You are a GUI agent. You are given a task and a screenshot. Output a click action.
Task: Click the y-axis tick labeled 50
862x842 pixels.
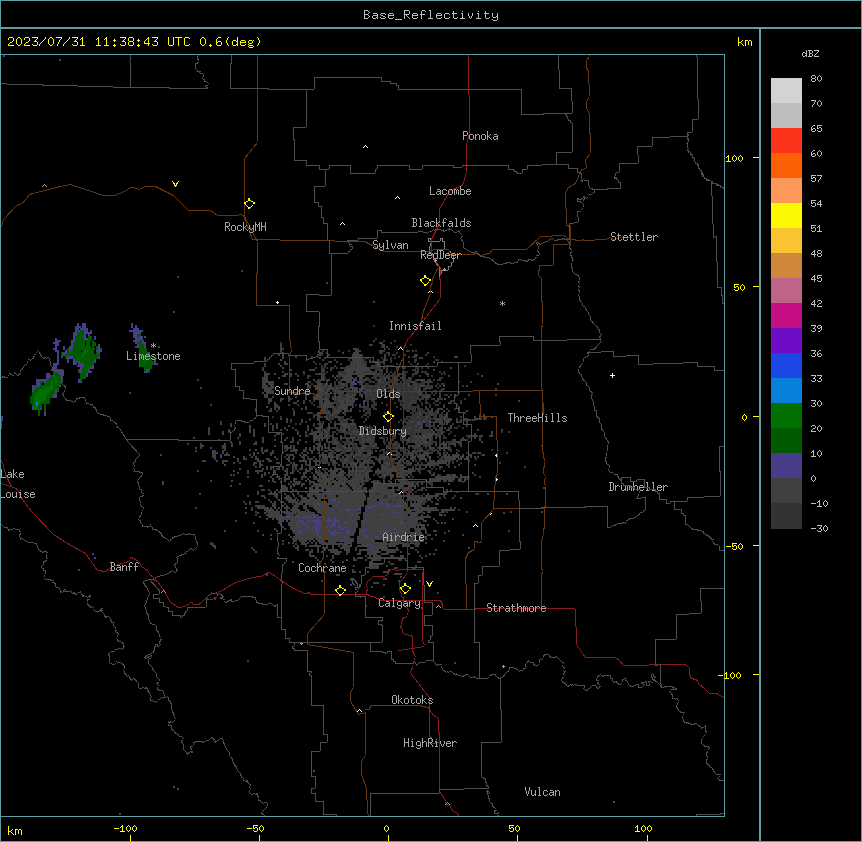click(x=739, y=287)
